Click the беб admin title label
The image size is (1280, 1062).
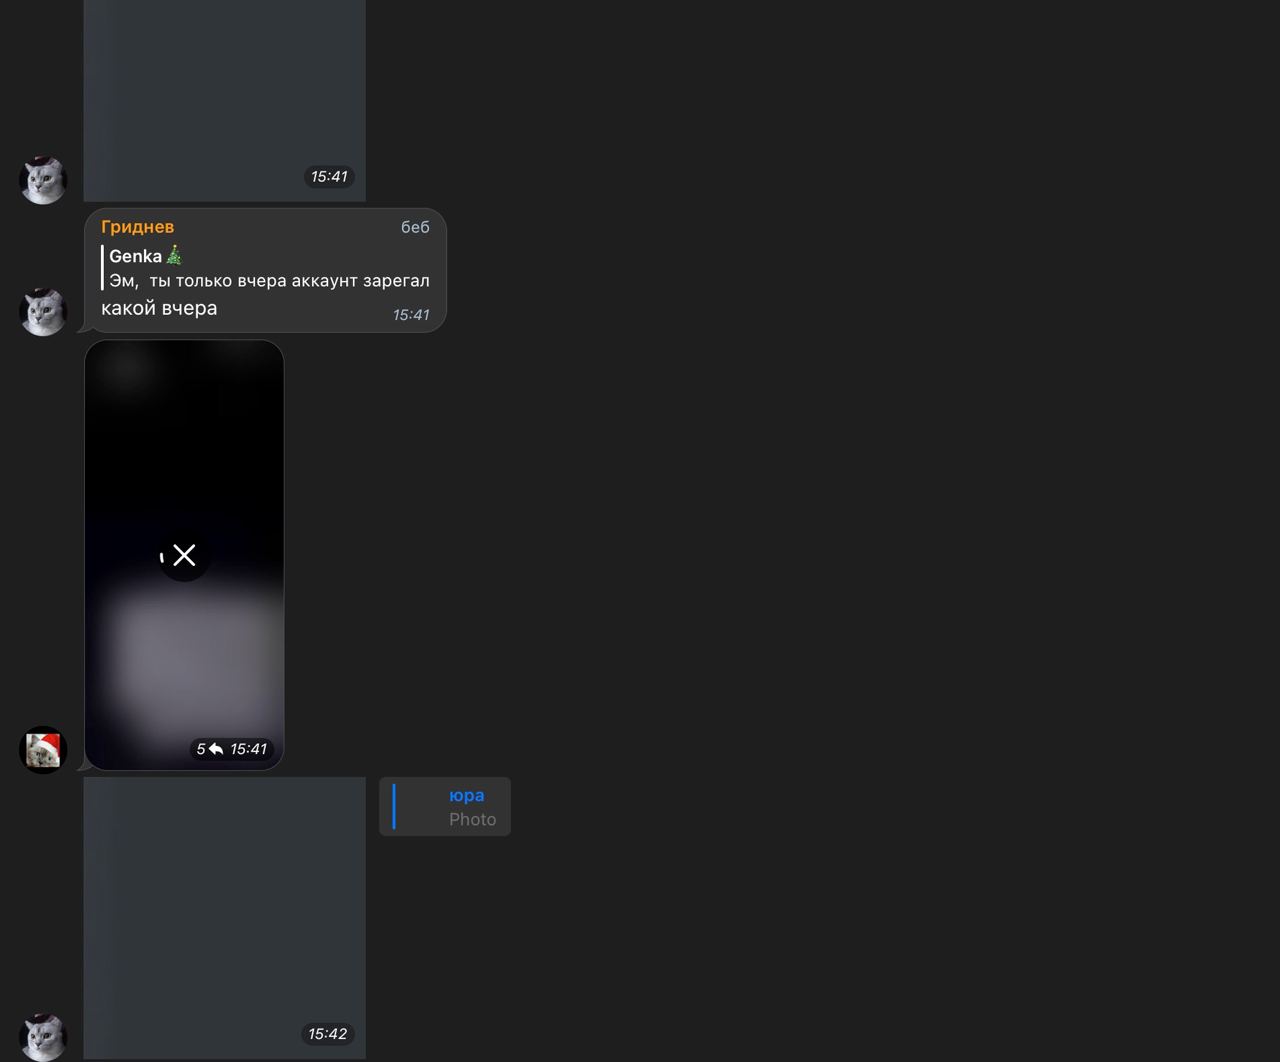[415, 228]
